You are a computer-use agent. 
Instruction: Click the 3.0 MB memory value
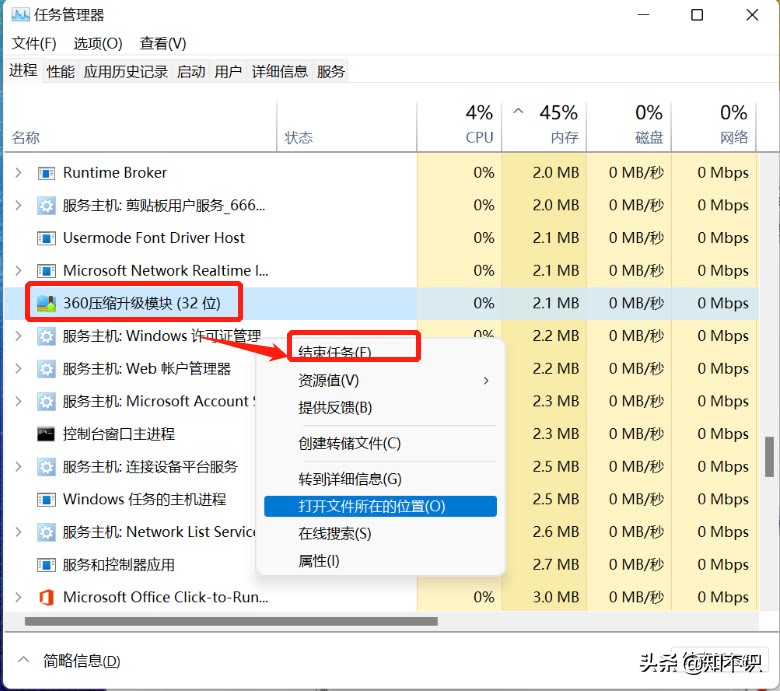556,597
